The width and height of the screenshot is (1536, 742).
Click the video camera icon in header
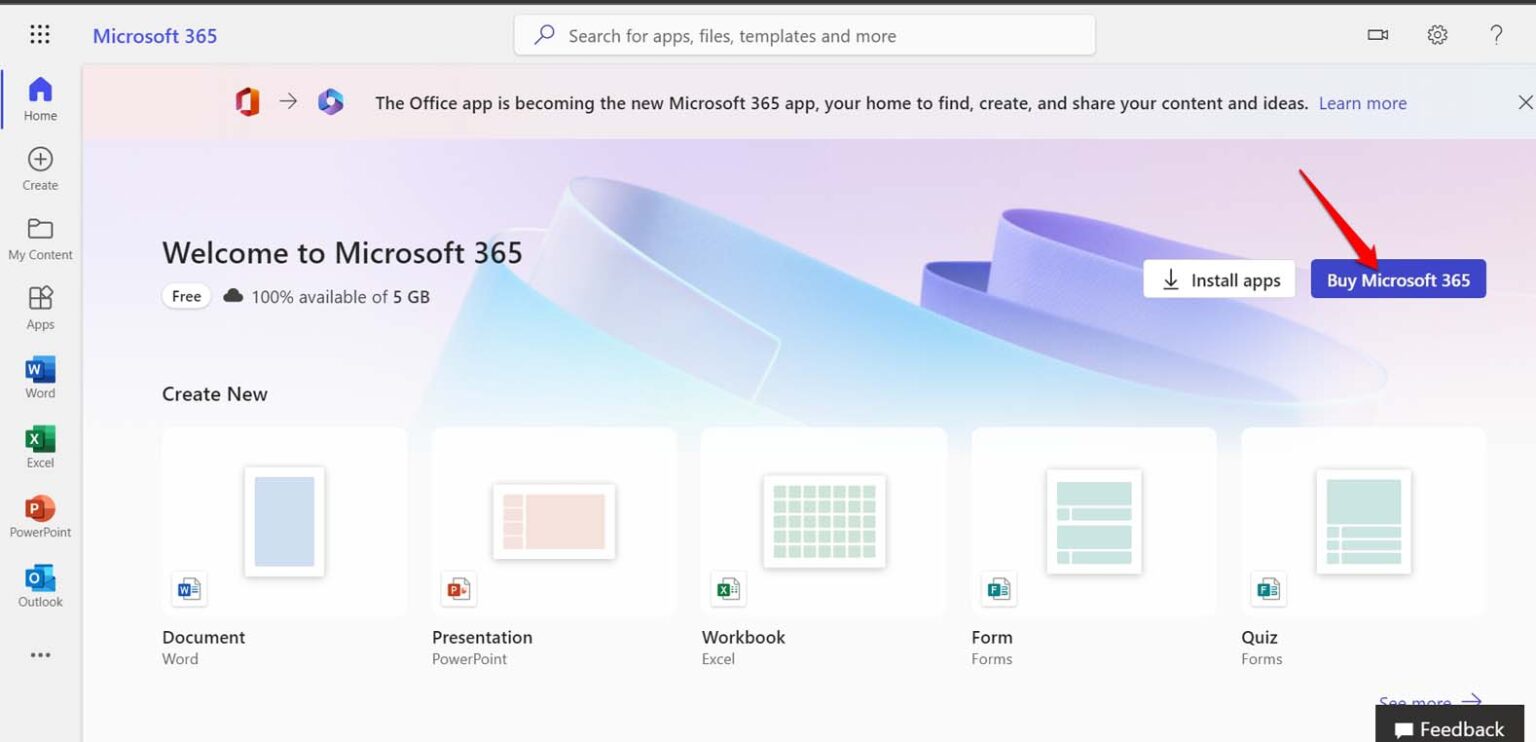[1378, 35]
